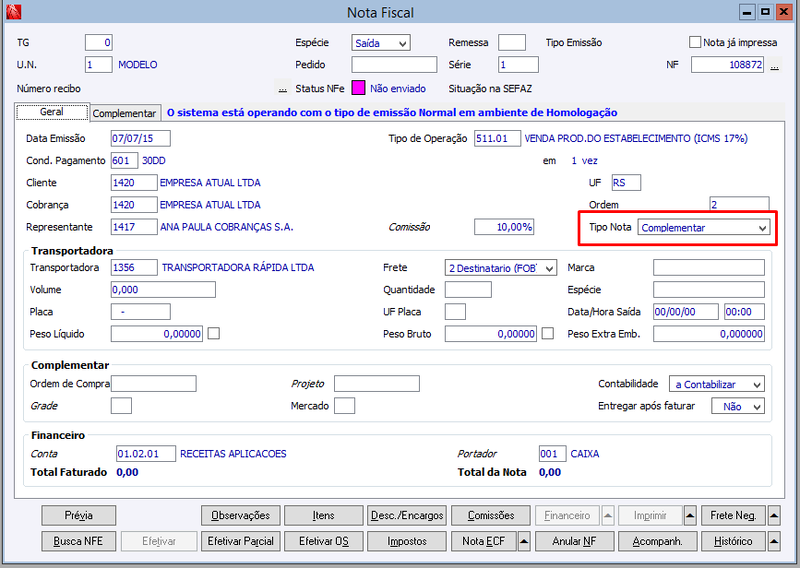Screen dimensions: 800x568
Task: Click the Marca input field
Action: [709, 267]
